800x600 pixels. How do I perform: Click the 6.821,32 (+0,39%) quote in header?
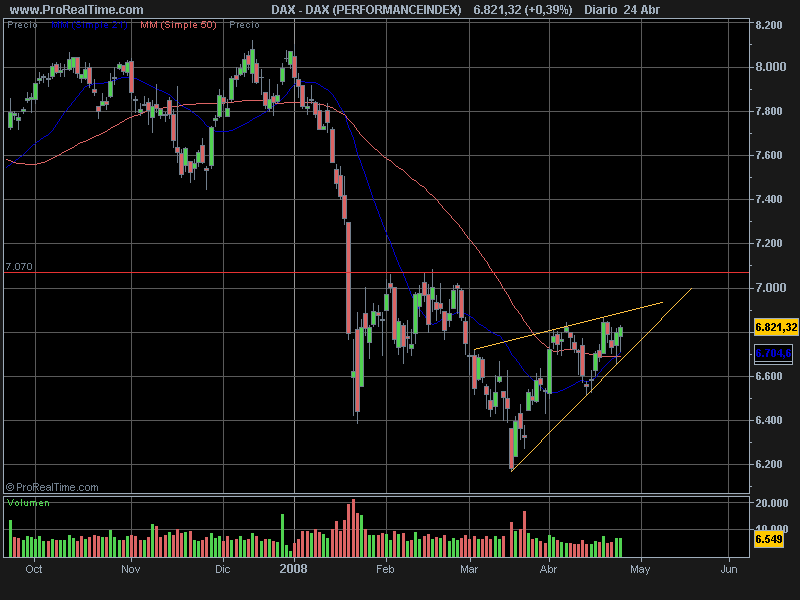[523, 10]
